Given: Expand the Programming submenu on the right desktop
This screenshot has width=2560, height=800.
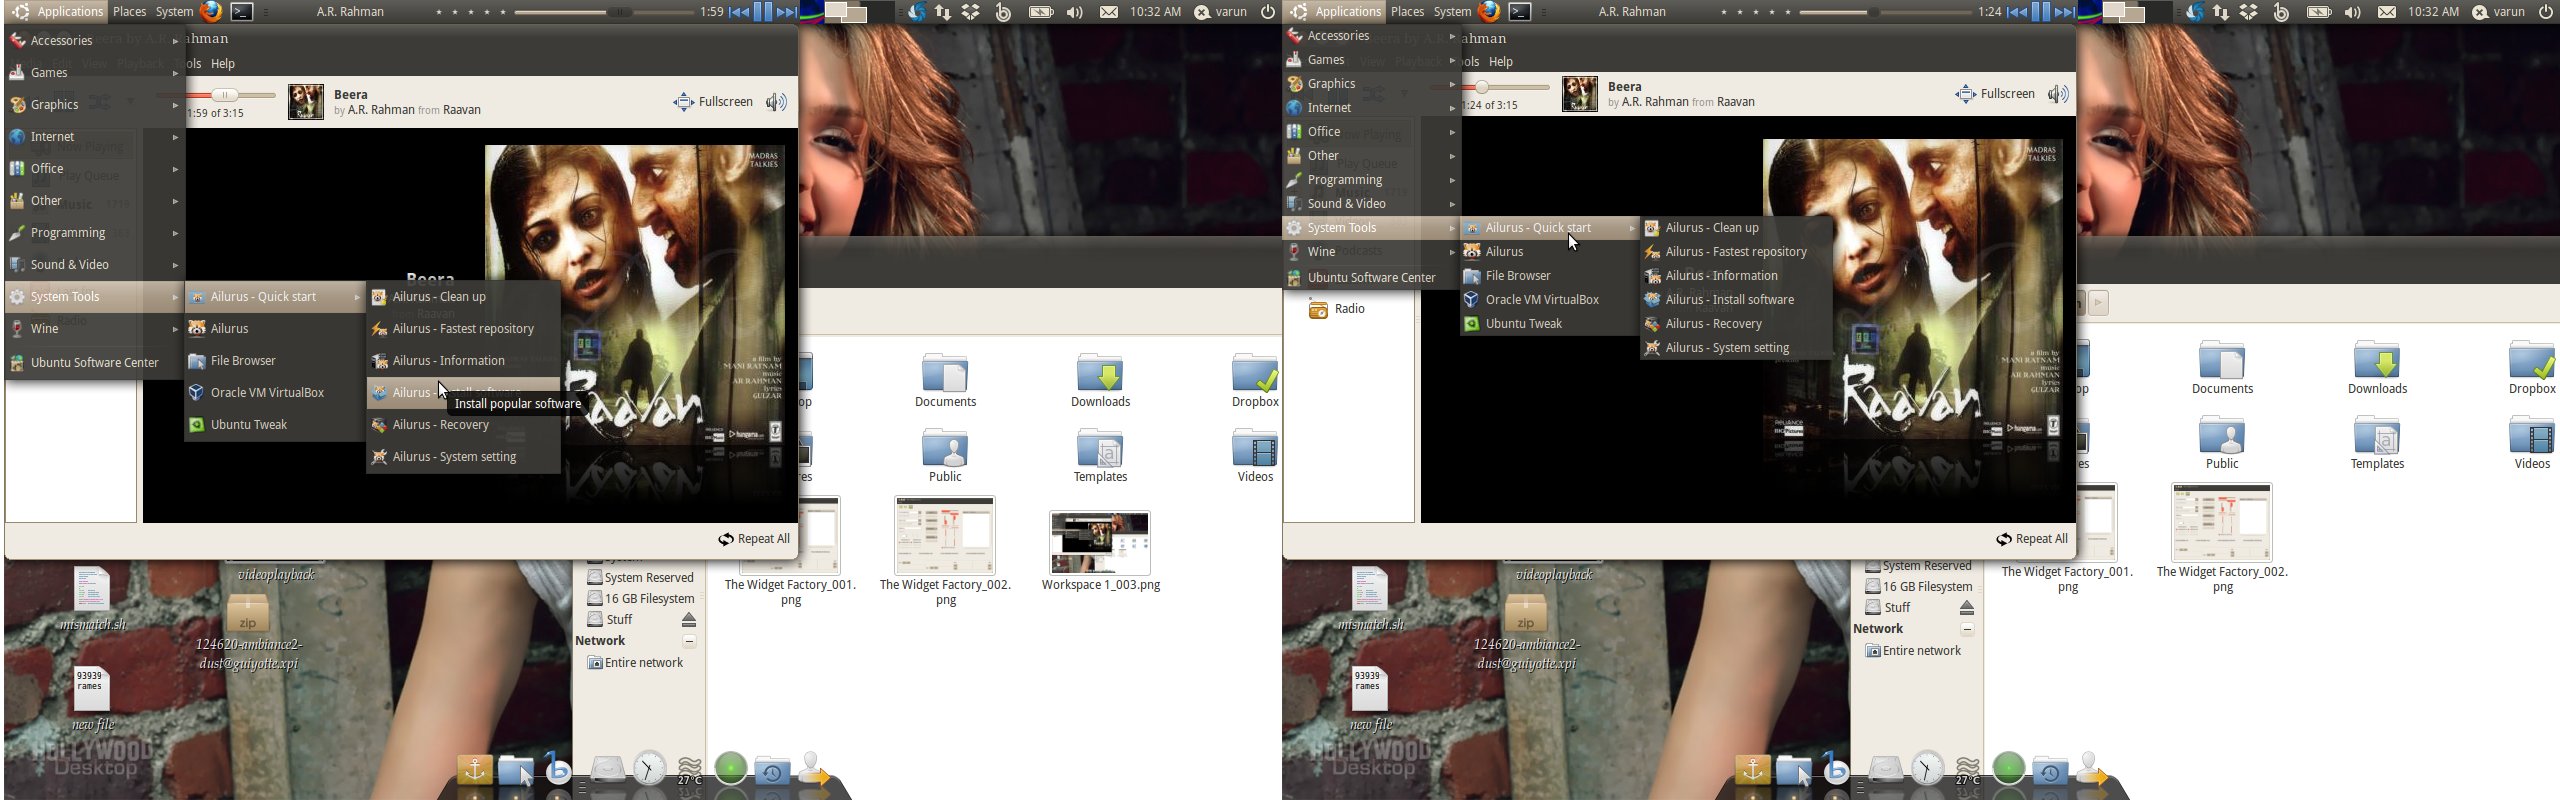Looking at the screenshot, I should (1371, 180).
